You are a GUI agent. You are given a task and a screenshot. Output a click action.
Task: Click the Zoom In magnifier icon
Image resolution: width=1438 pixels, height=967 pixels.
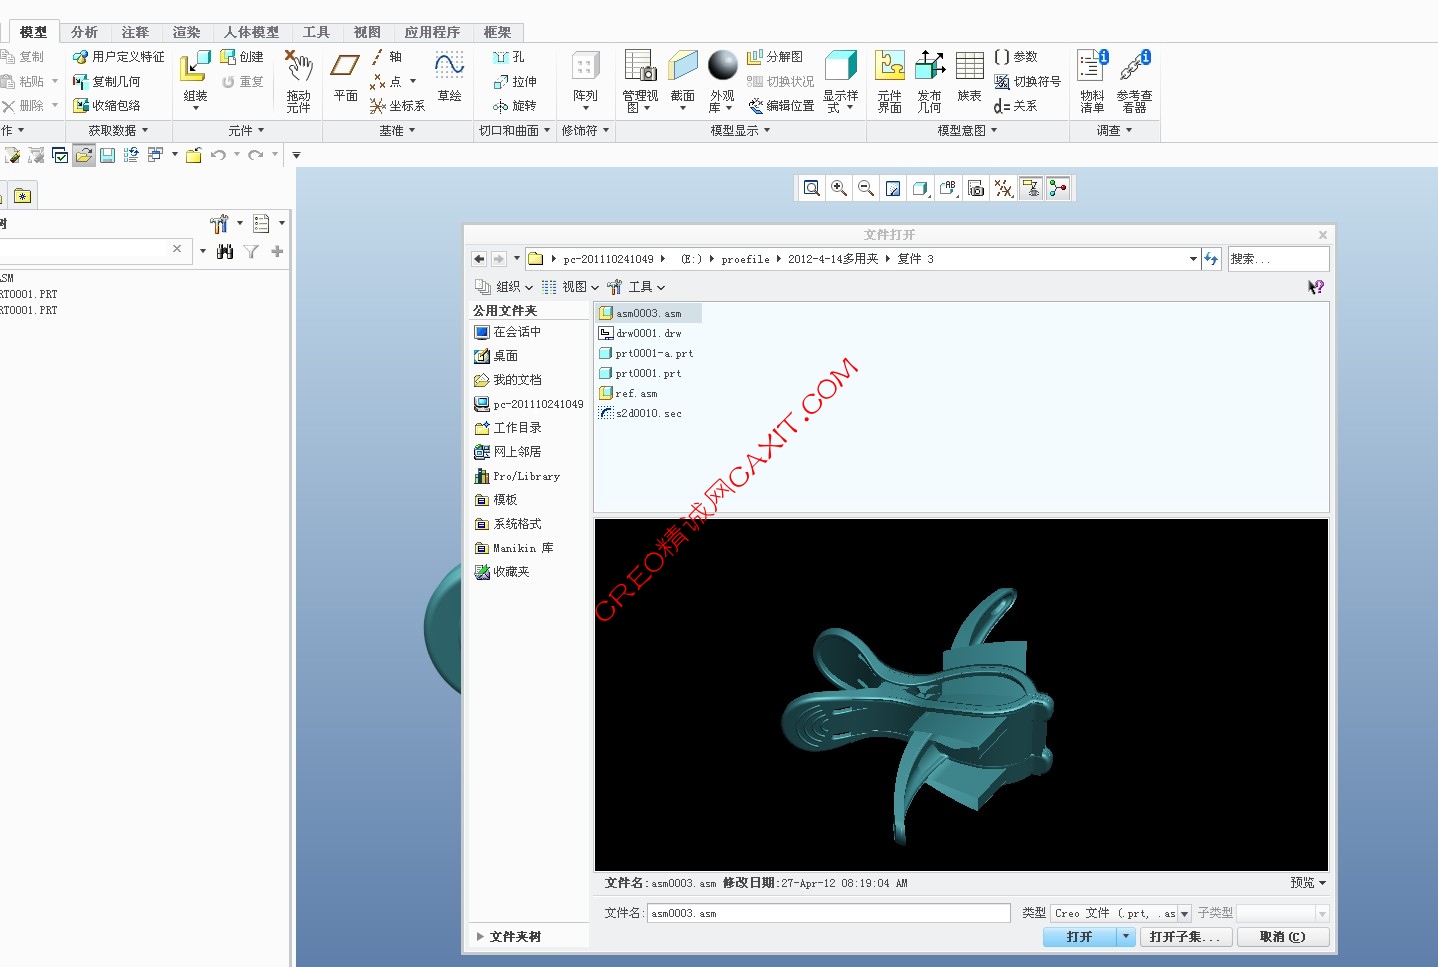(x=839, y=188)
